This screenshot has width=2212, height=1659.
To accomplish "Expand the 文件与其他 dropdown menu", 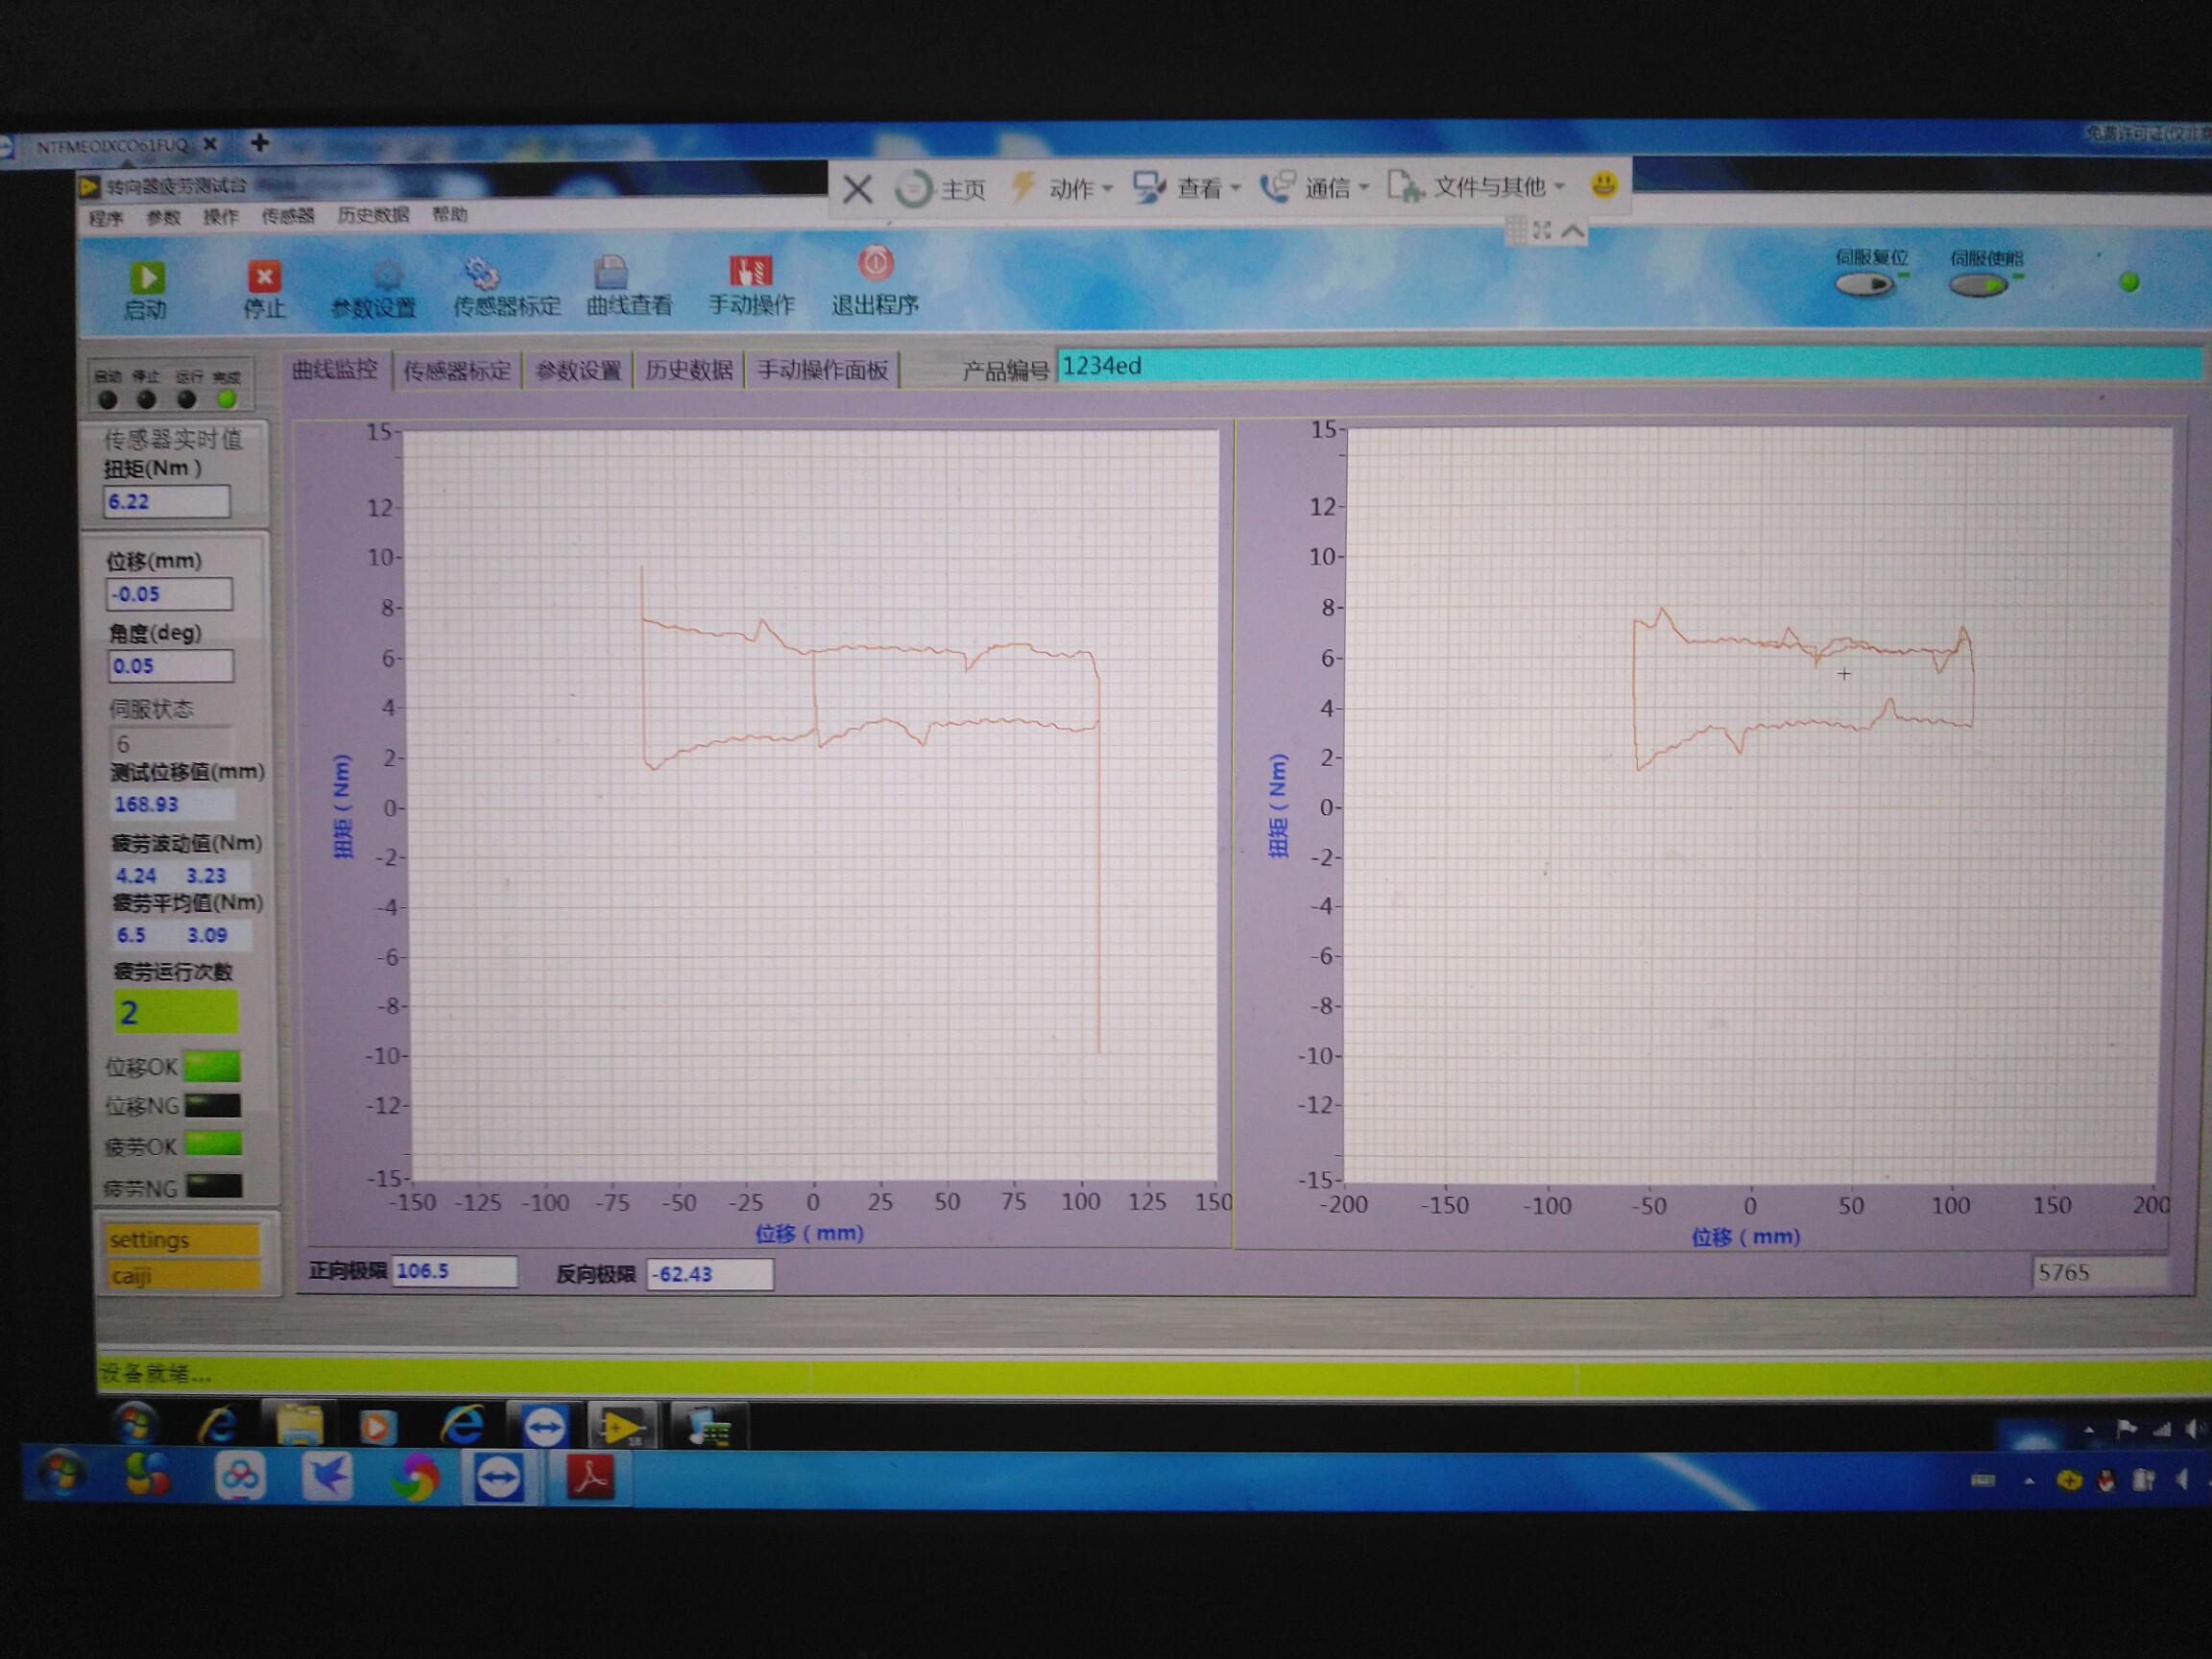I will [1497, 186].
